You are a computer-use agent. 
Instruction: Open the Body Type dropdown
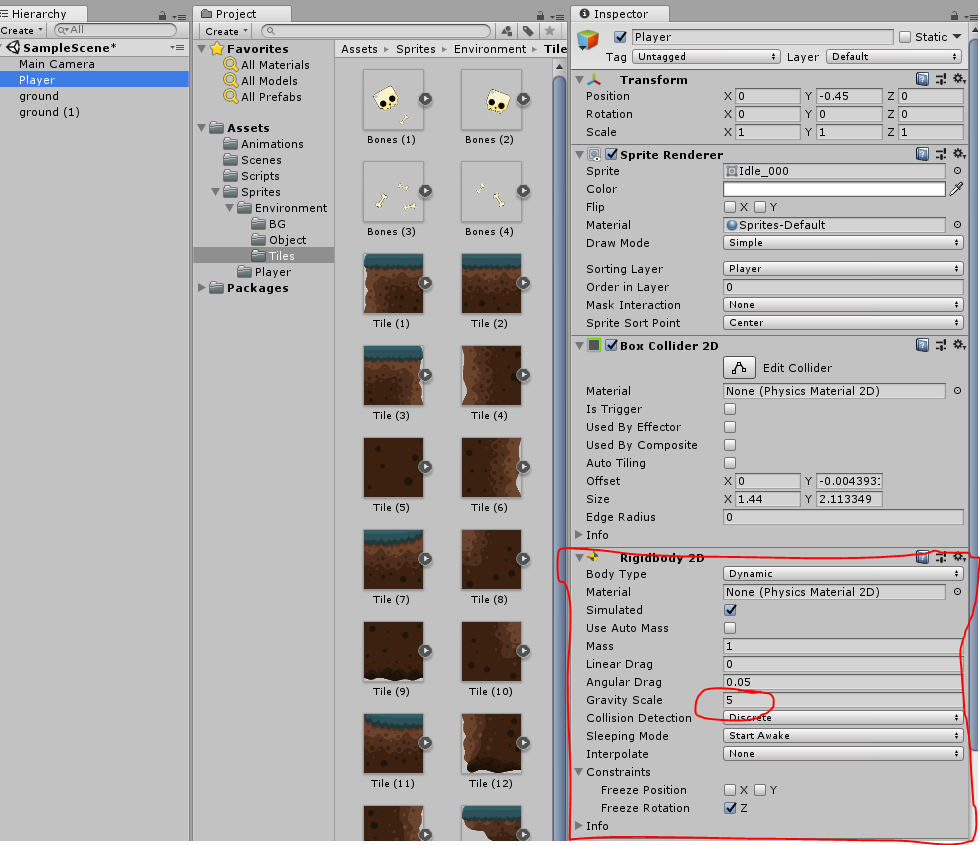click(x=842, y=574)
